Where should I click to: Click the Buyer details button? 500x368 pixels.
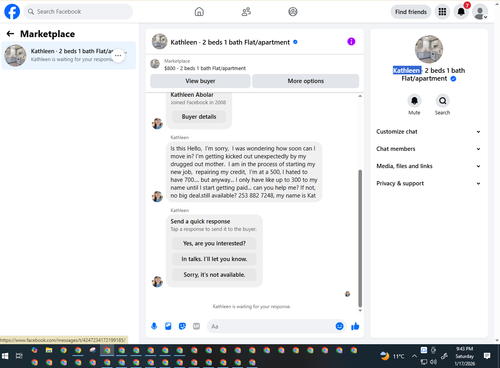coord(199,117)
